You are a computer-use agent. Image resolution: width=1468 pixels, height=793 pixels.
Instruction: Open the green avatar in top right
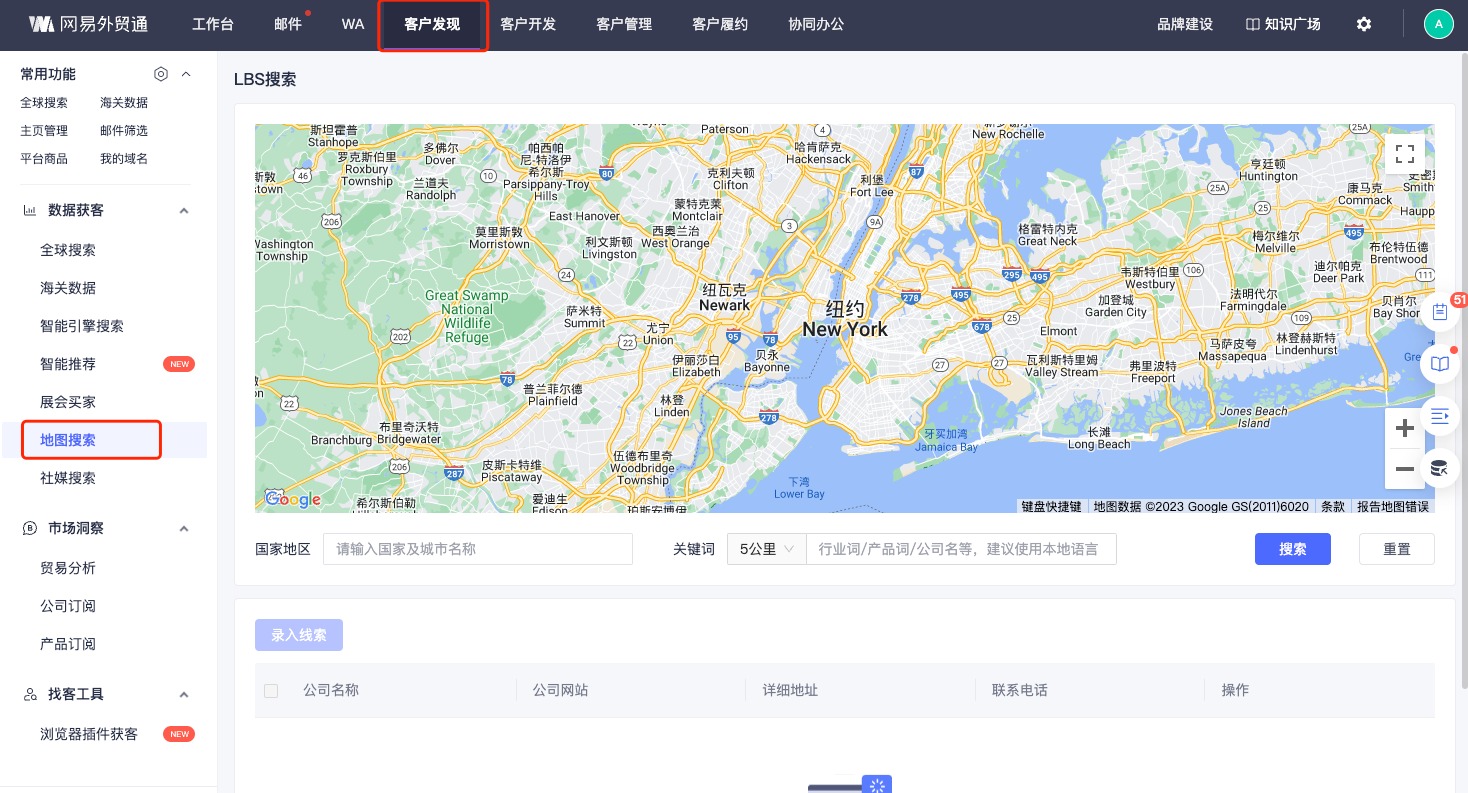tap(1438, 23)
